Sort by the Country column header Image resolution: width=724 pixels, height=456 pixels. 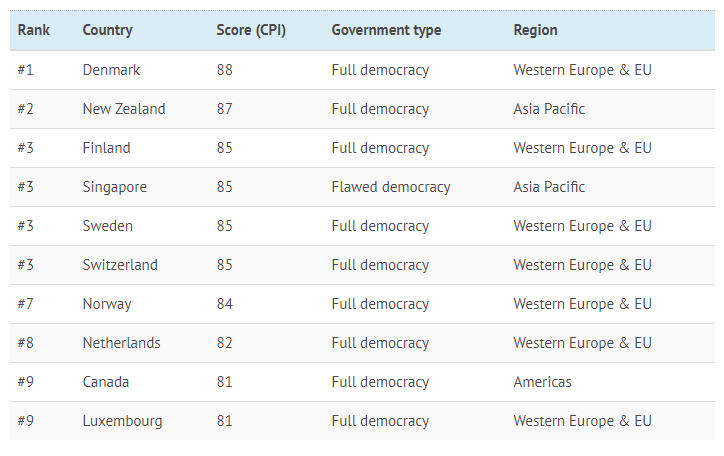coord(107,30)
